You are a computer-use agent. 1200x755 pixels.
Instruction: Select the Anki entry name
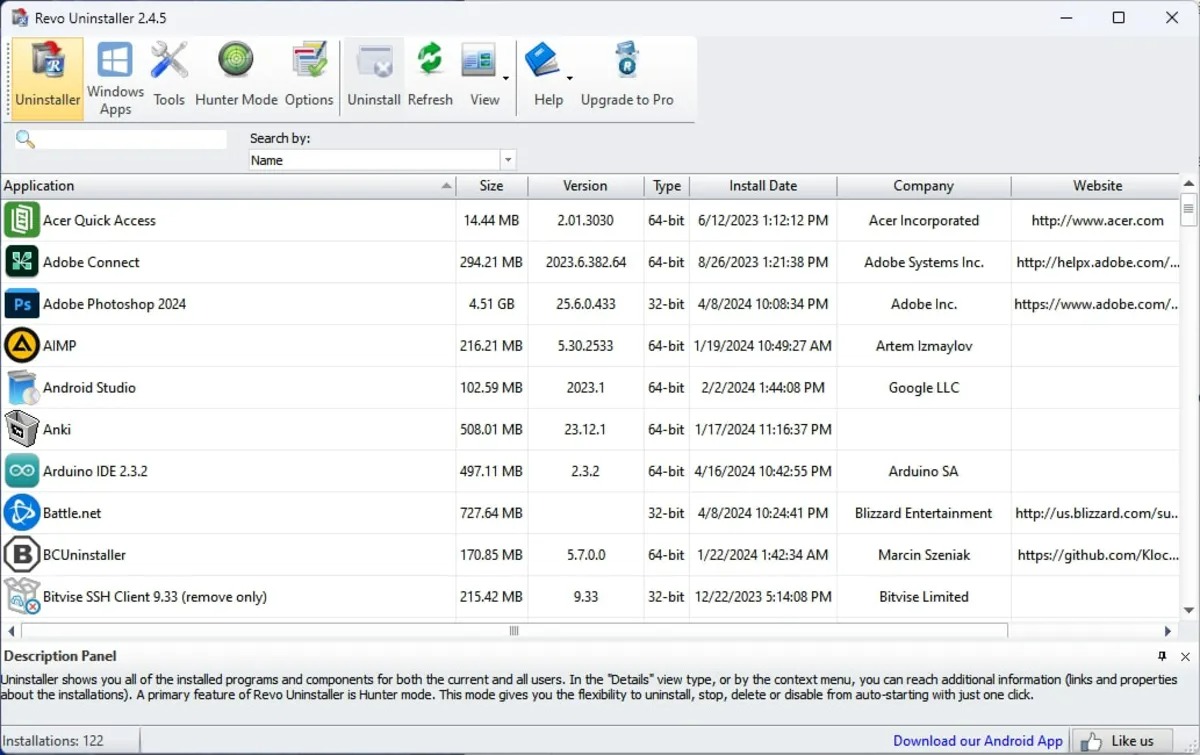57,429
